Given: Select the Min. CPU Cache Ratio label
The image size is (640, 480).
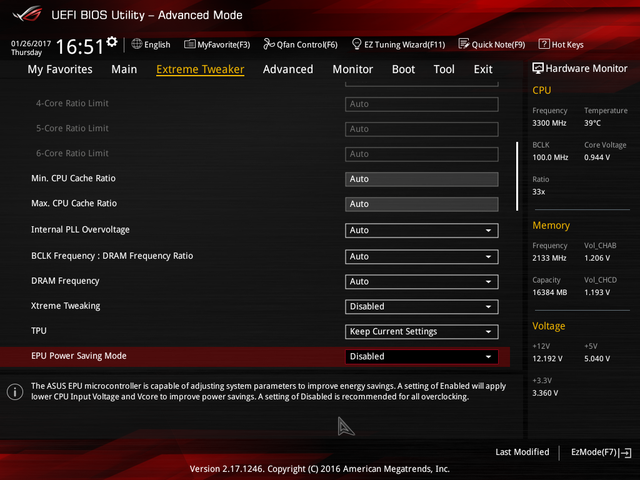Looking at the screenshot, I should coord(73,179).
